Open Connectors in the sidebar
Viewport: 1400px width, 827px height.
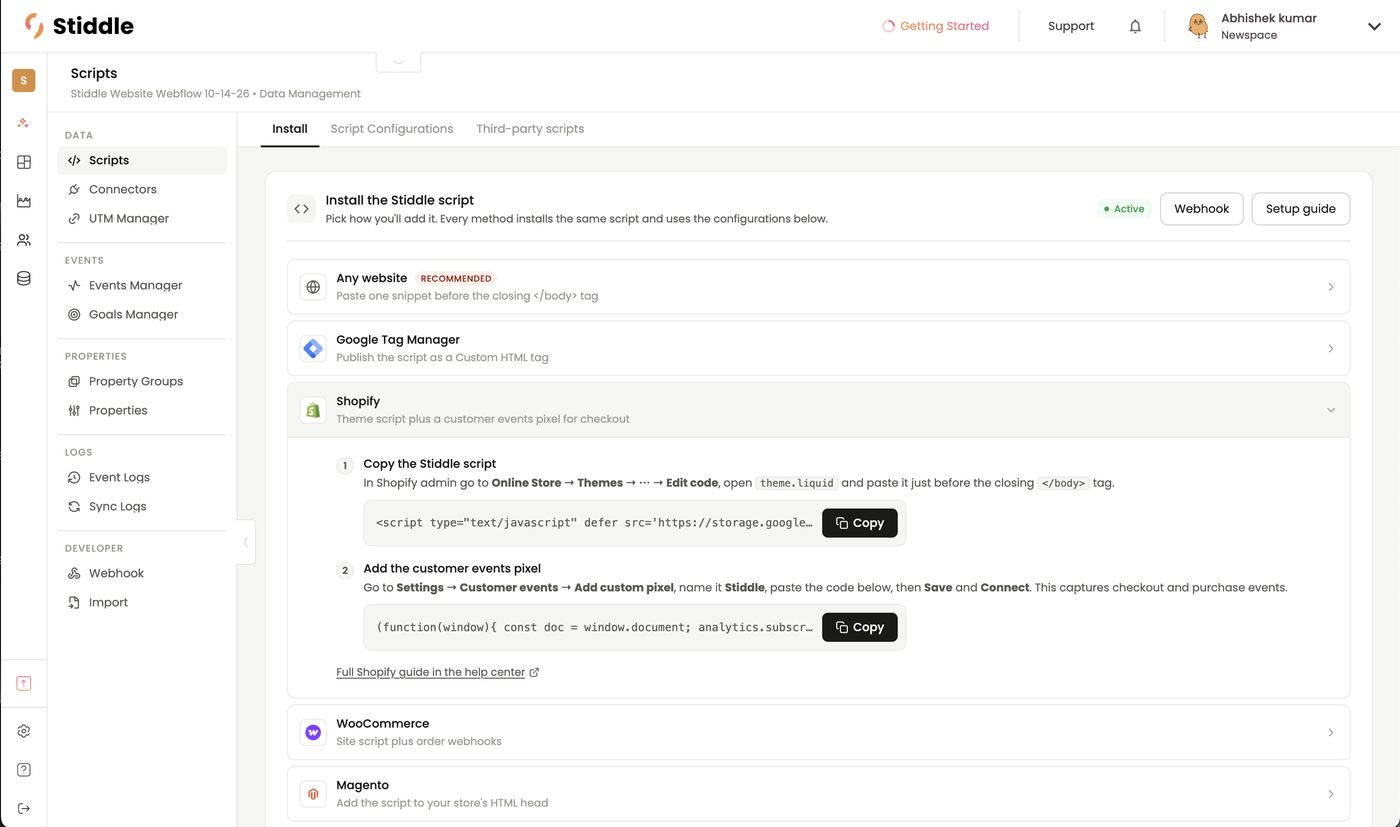[142, 189]
